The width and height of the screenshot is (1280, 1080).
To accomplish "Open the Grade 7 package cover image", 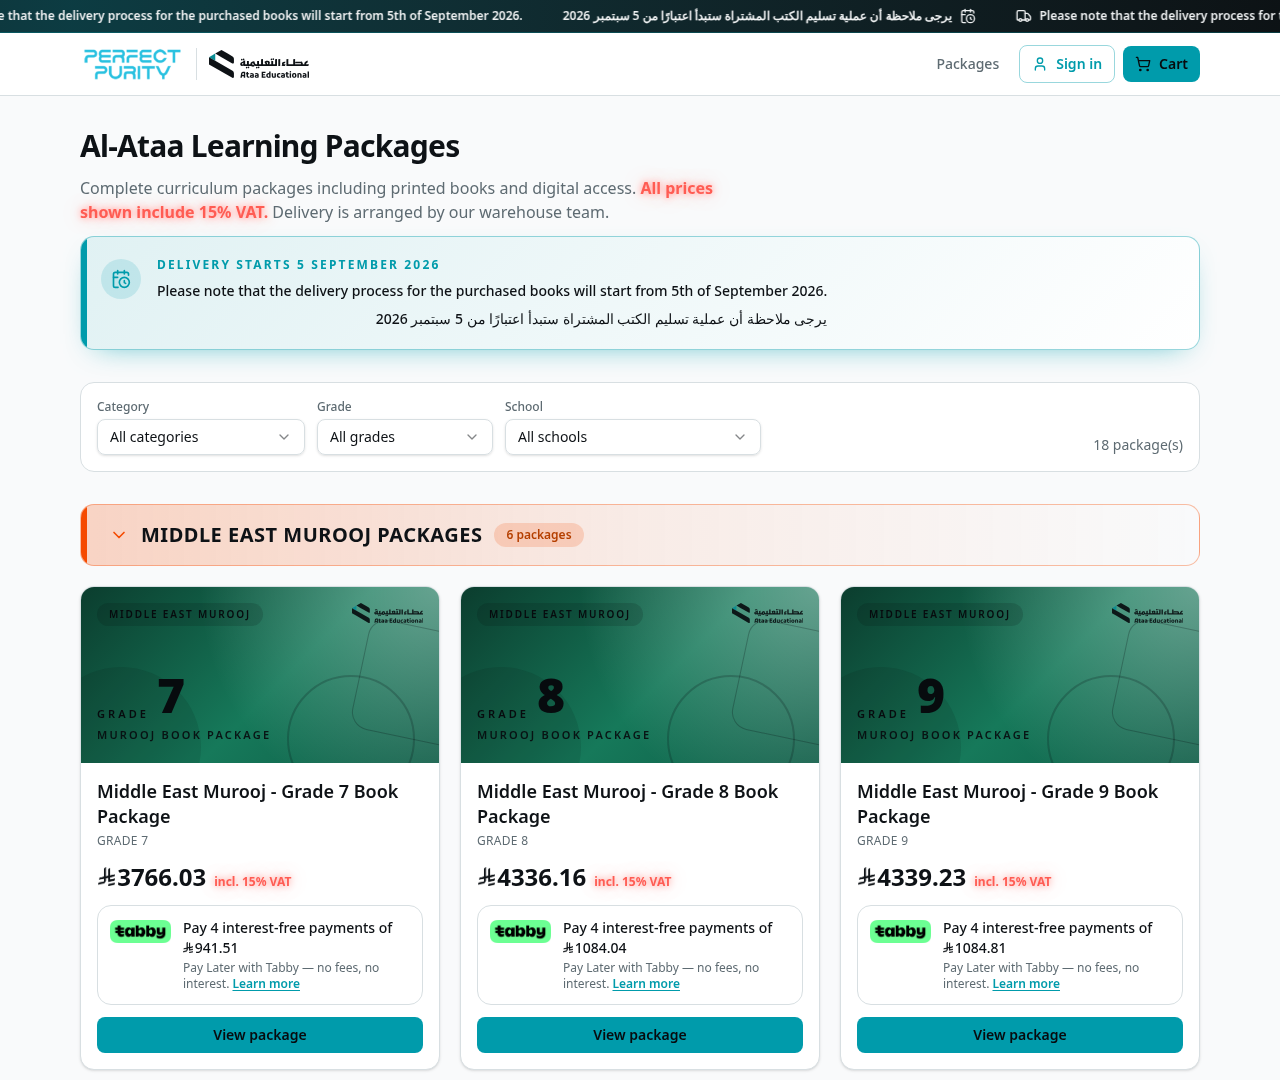I will tap(260, 675).
